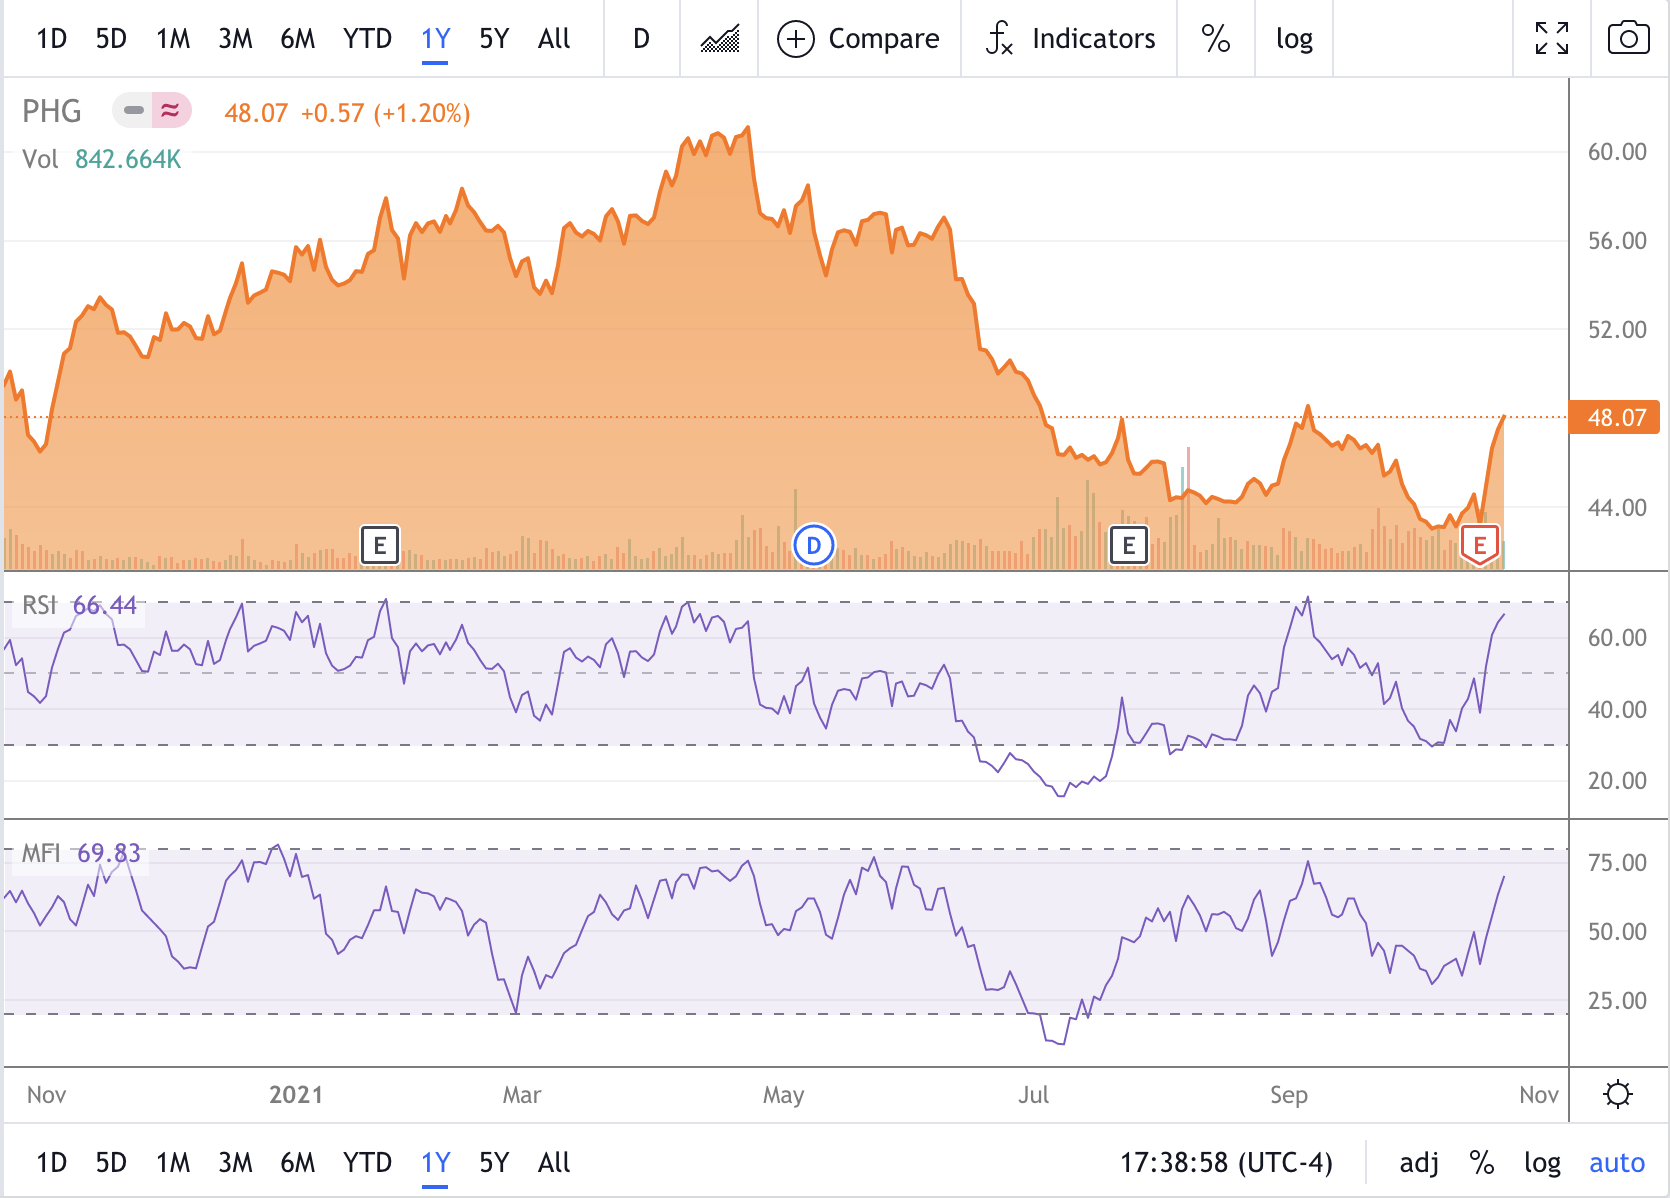Viewport: 1670px width, 1198px height.
Task: Click the 60.00 price axis label
Action: point(1617,152)
